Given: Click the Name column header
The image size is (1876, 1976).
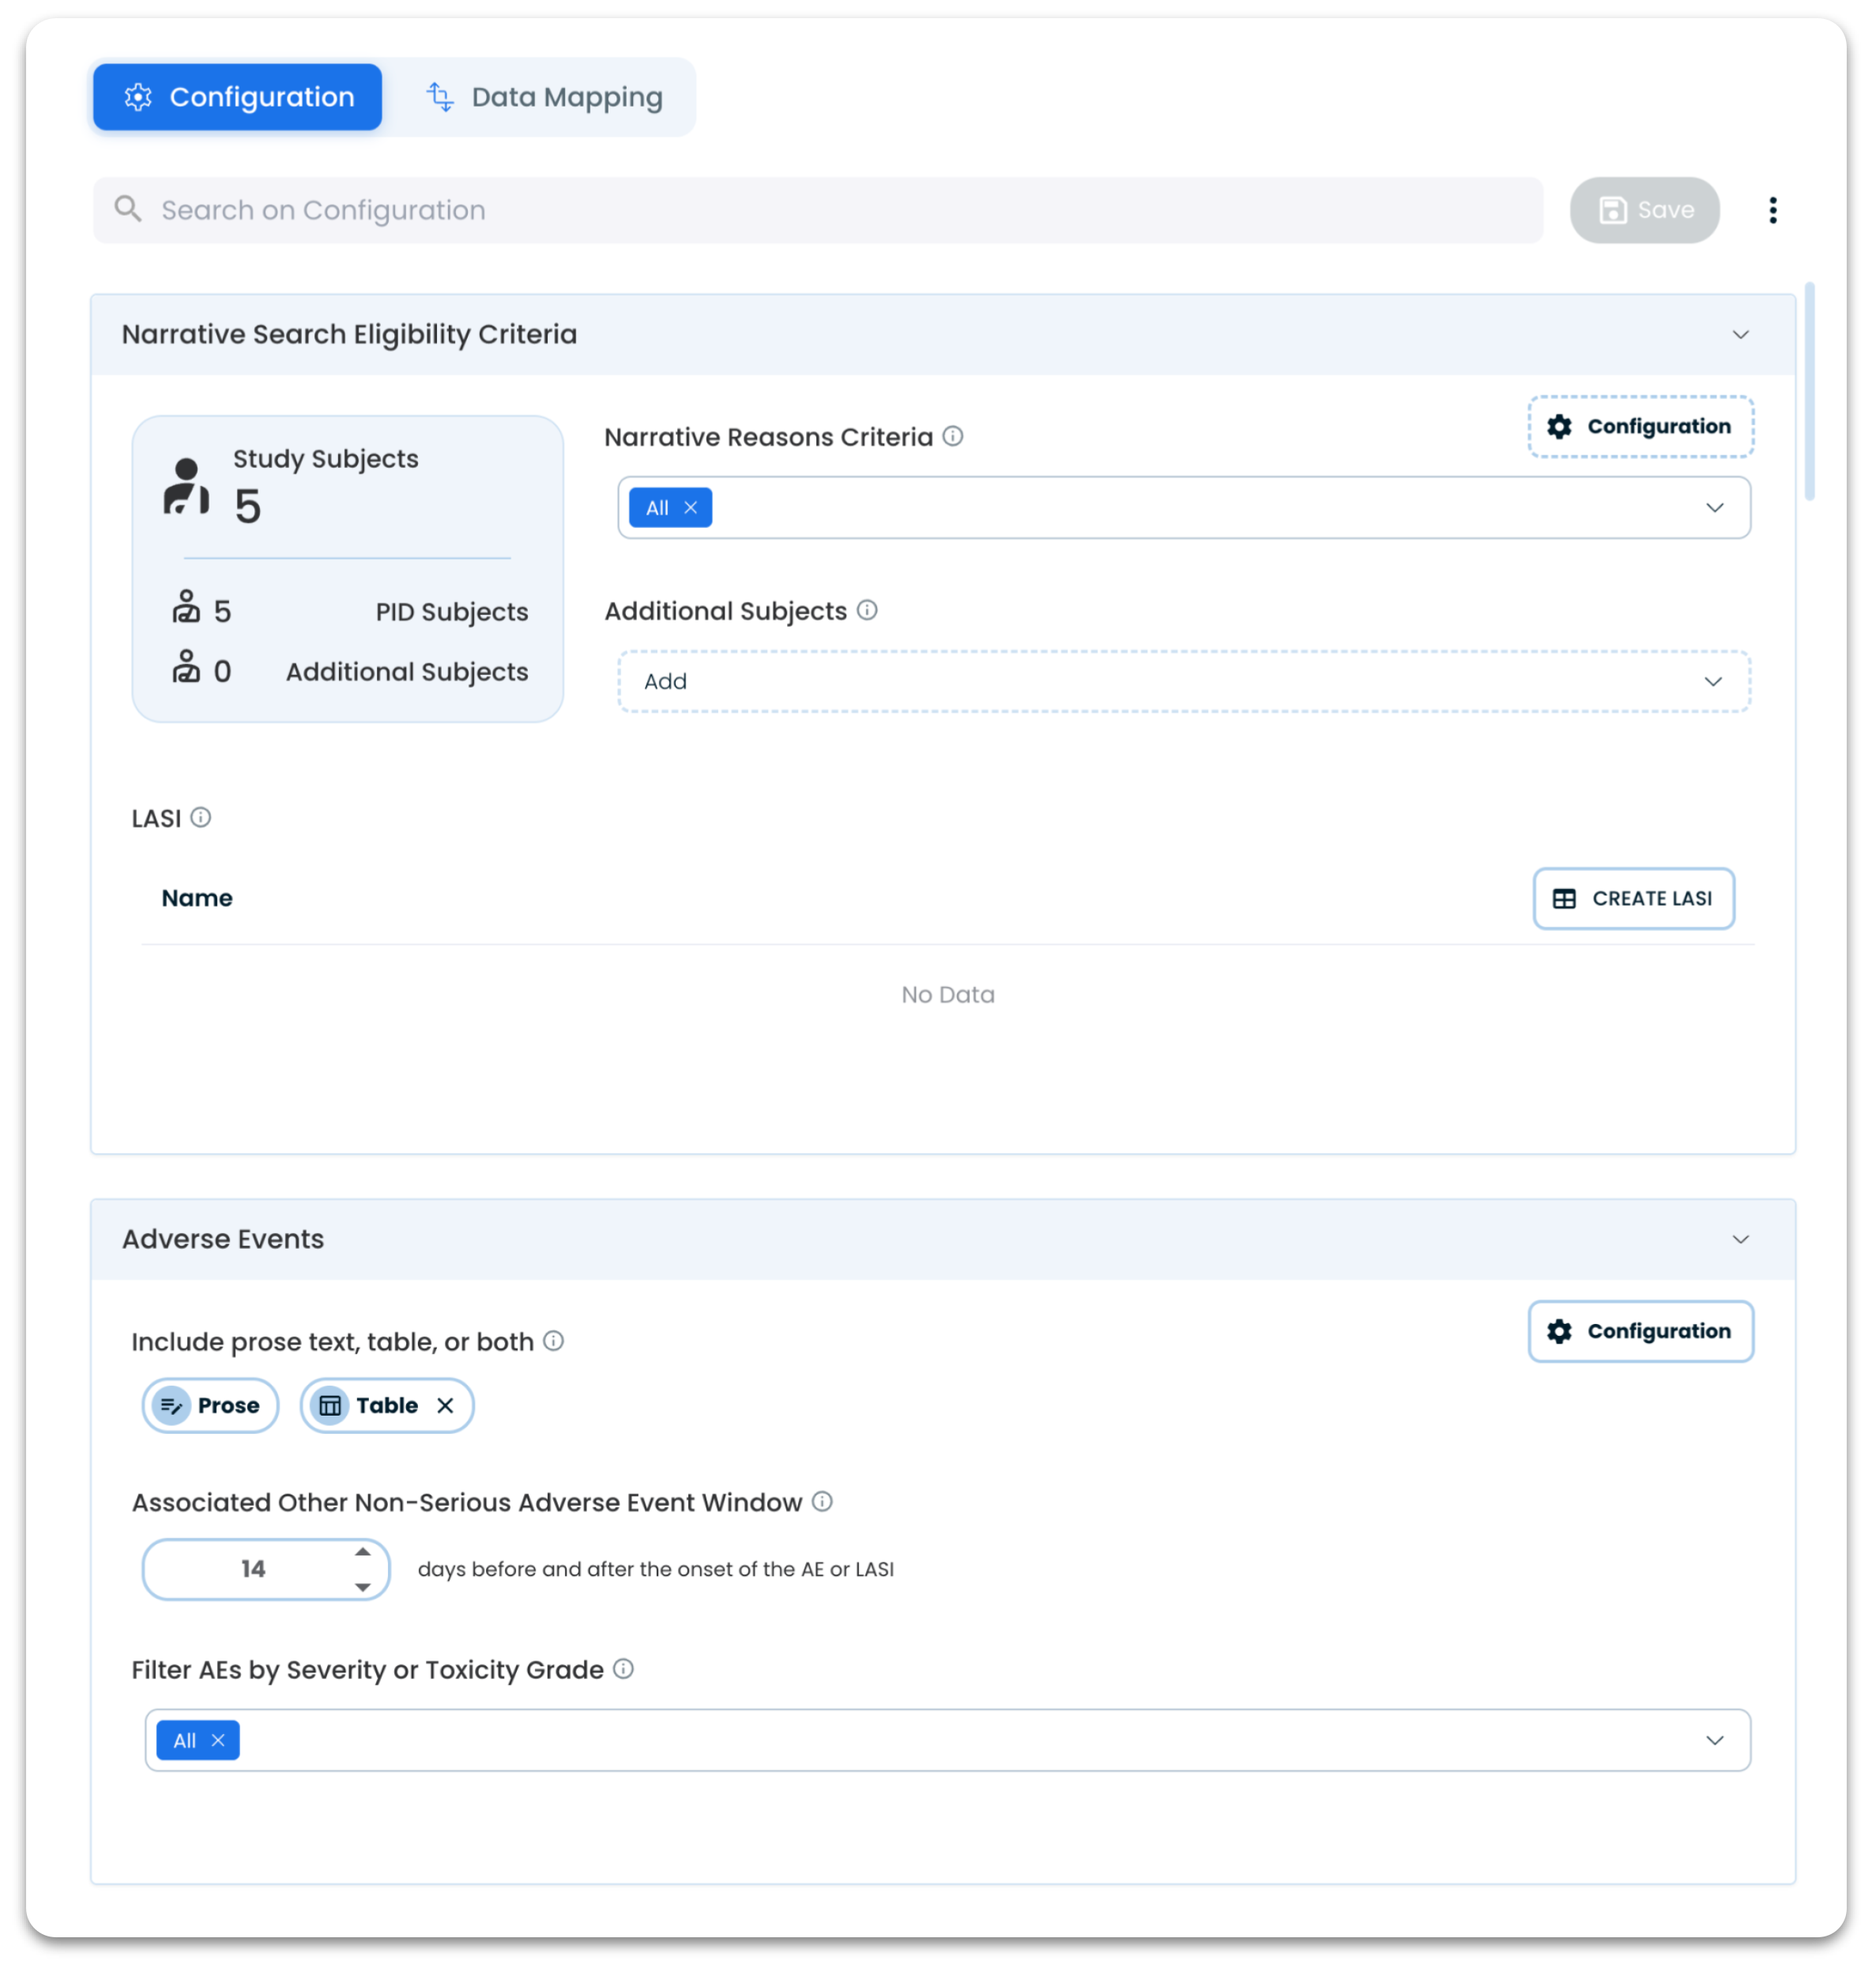Looking at the screenshot, I should 197,898.
